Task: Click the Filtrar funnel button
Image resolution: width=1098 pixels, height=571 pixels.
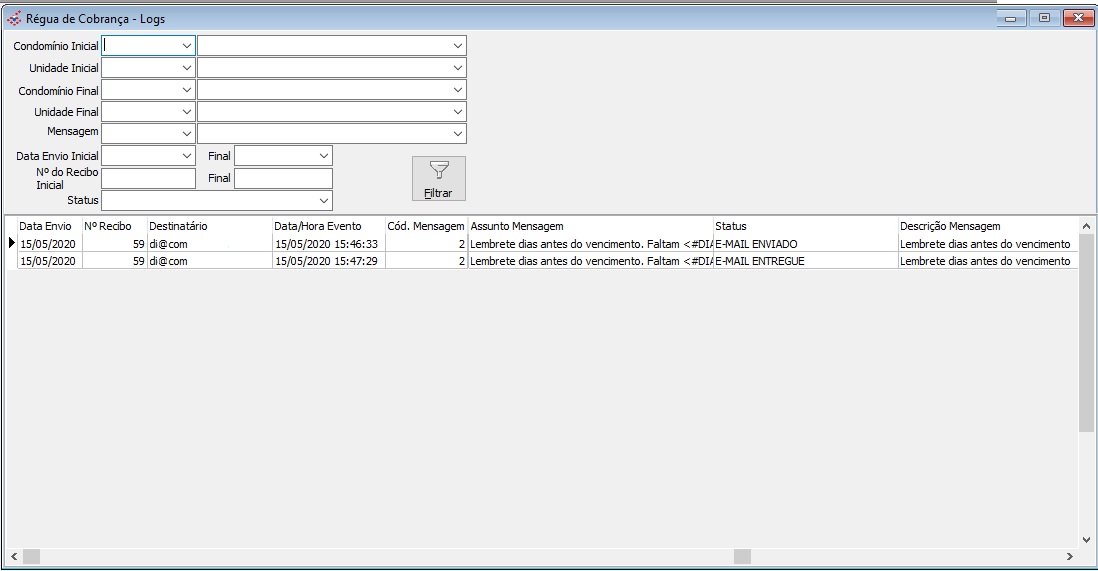Action: click(438, 178)
